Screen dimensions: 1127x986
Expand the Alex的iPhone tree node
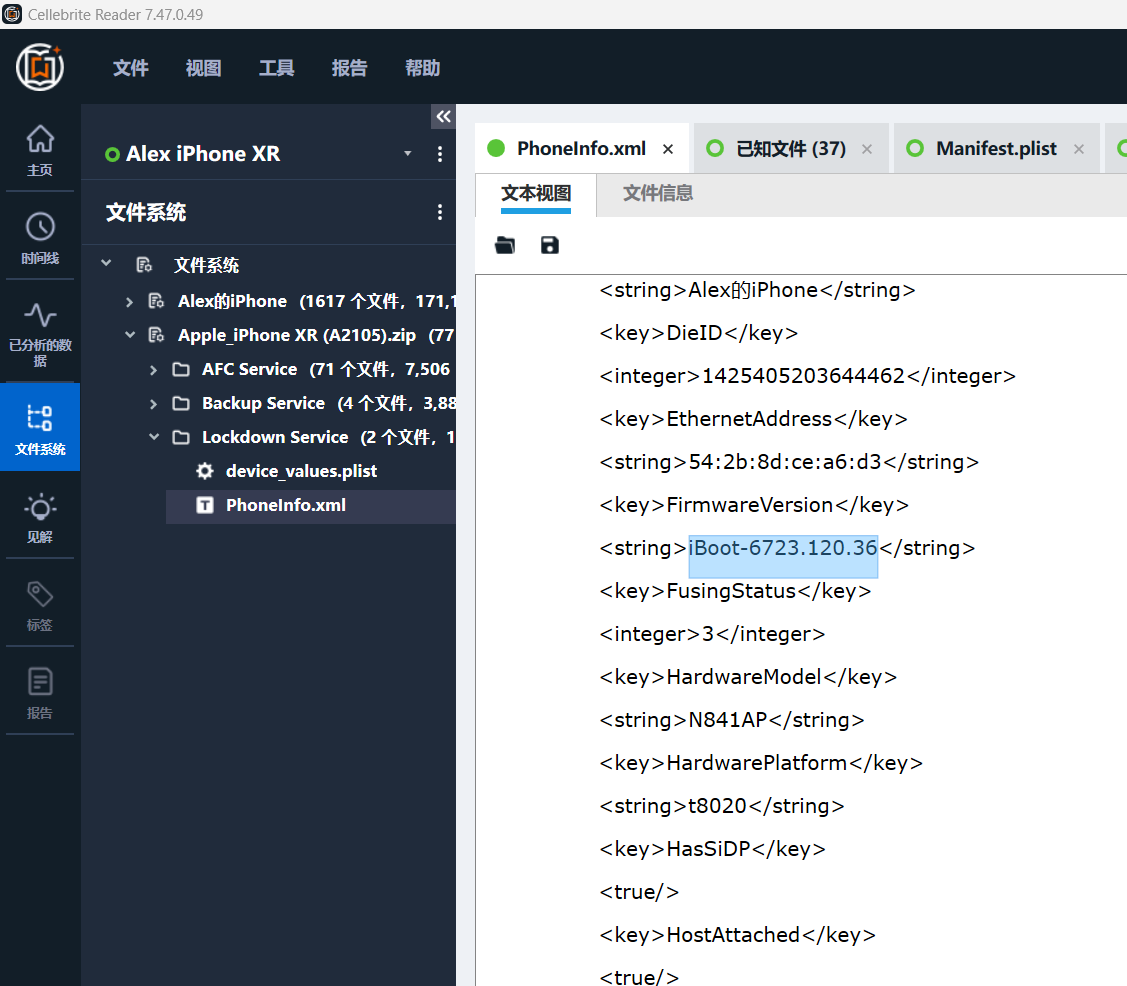(x=129, y=301)
